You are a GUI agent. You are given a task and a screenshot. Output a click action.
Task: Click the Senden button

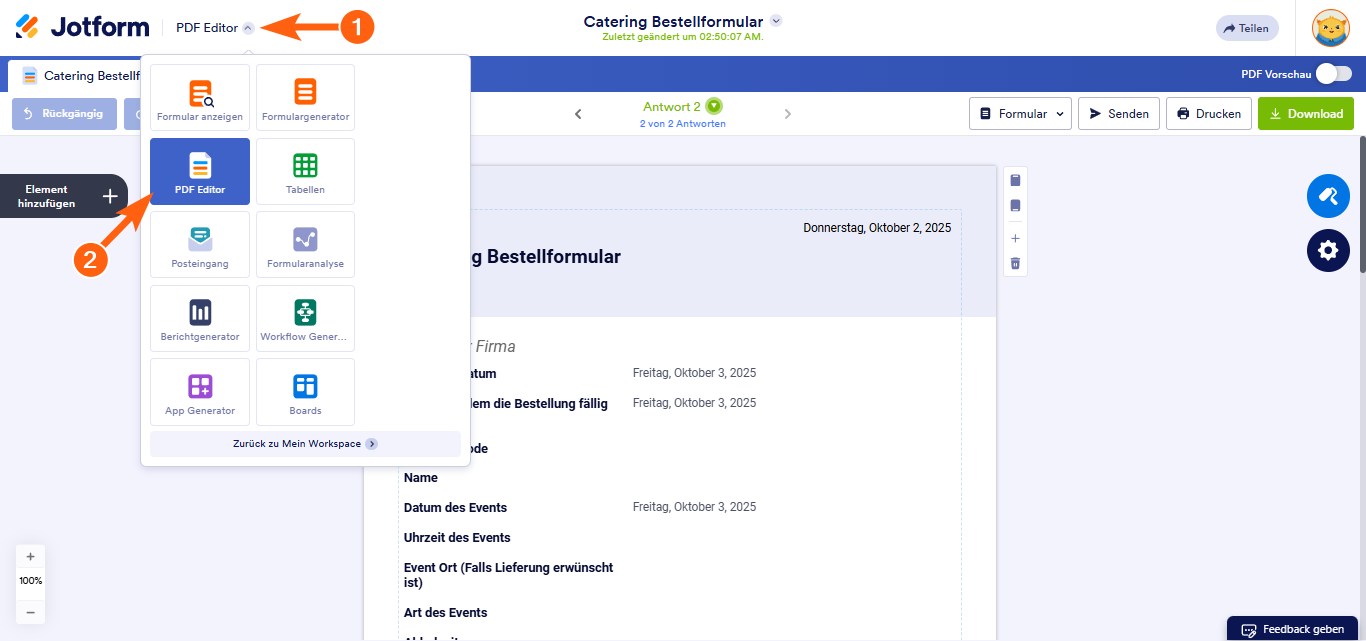(1119, 114)
